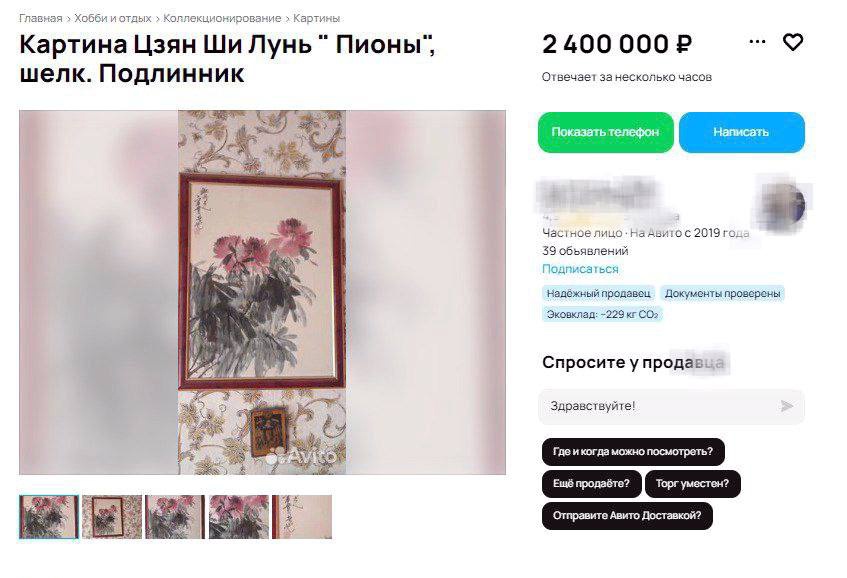Focus the Здравствуйте! message input field
The image size is (847, 578).
tap(671, 406)
